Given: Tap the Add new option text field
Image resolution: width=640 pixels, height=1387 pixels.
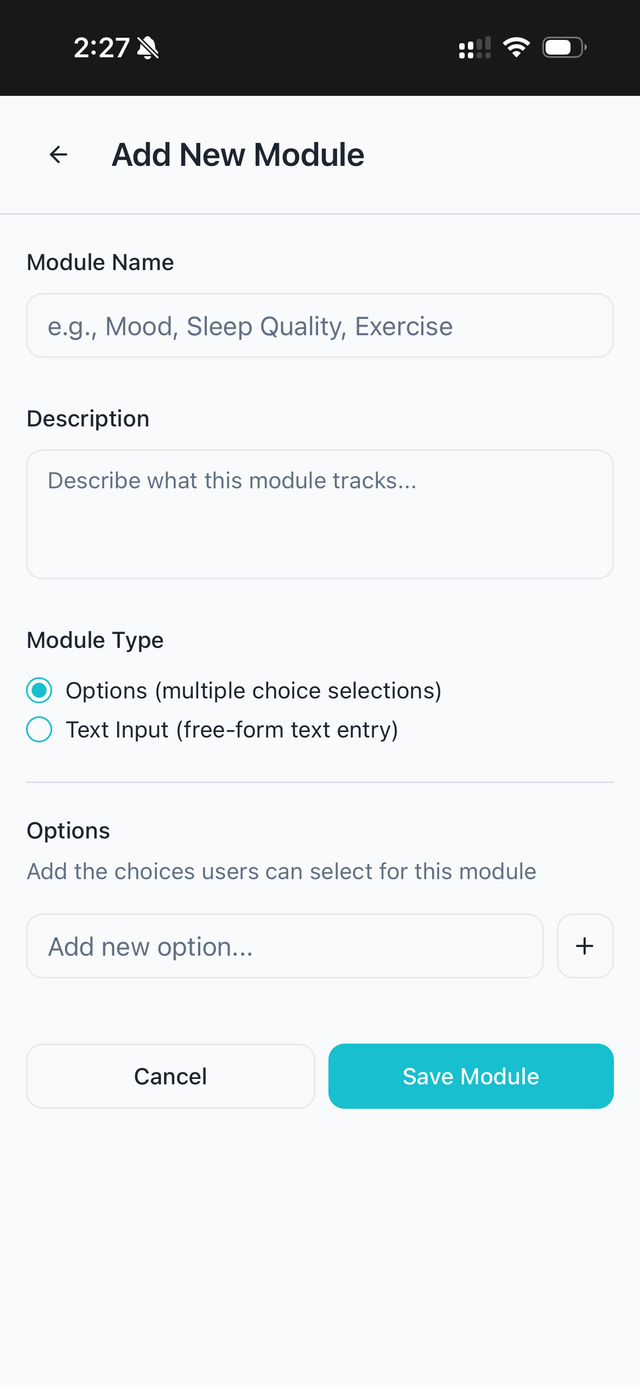Looking at the screenshot, I should click(x=285, y=945).
